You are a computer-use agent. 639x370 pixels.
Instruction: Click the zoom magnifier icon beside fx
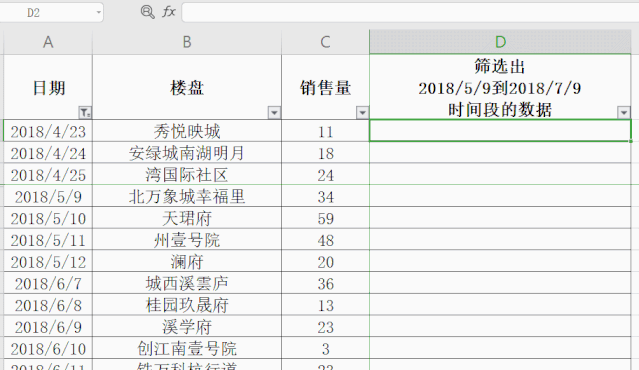coord(147,12)
